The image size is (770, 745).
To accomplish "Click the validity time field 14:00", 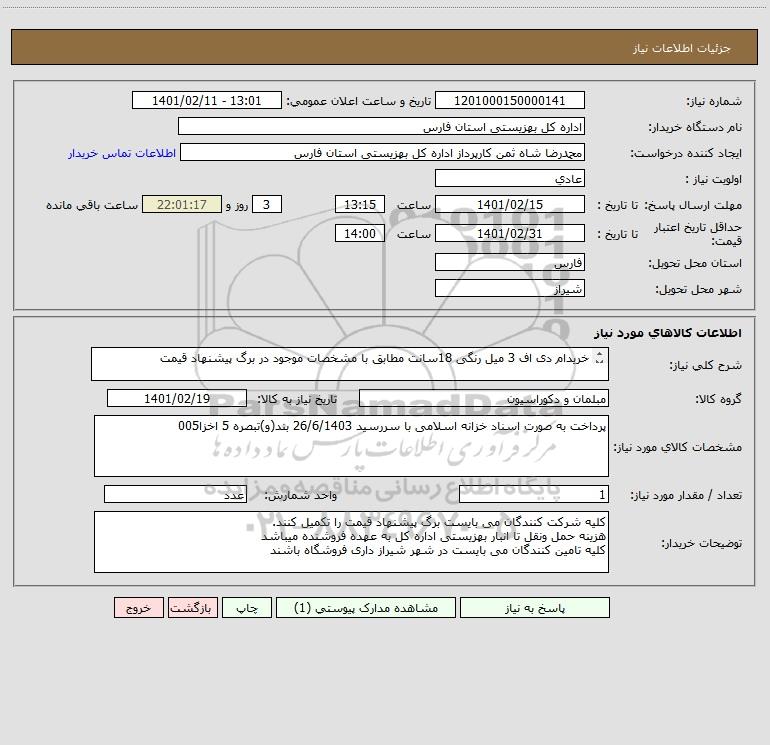I will click(359, 233).
